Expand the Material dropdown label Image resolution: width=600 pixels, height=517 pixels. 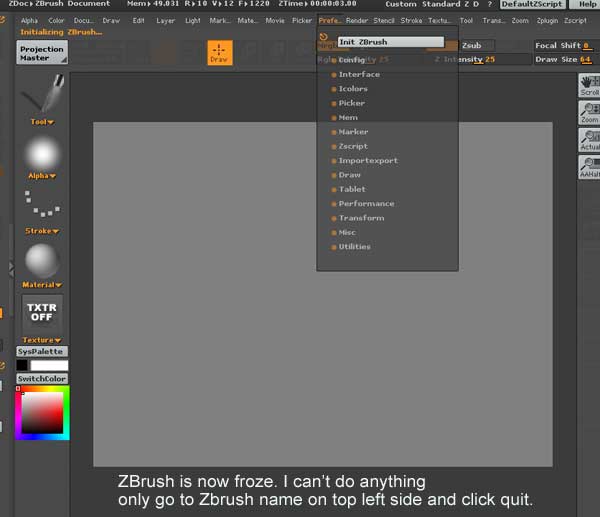(42, 285)
